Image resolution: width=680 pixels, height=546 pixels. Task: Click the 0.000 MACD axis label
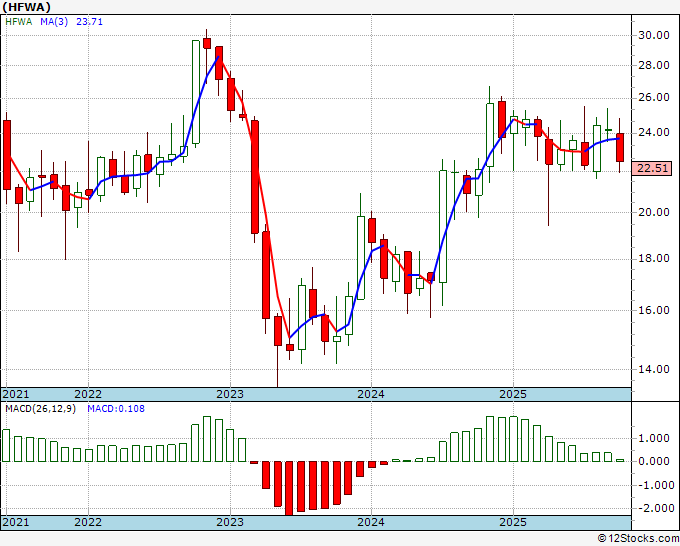tap(654, 461)
